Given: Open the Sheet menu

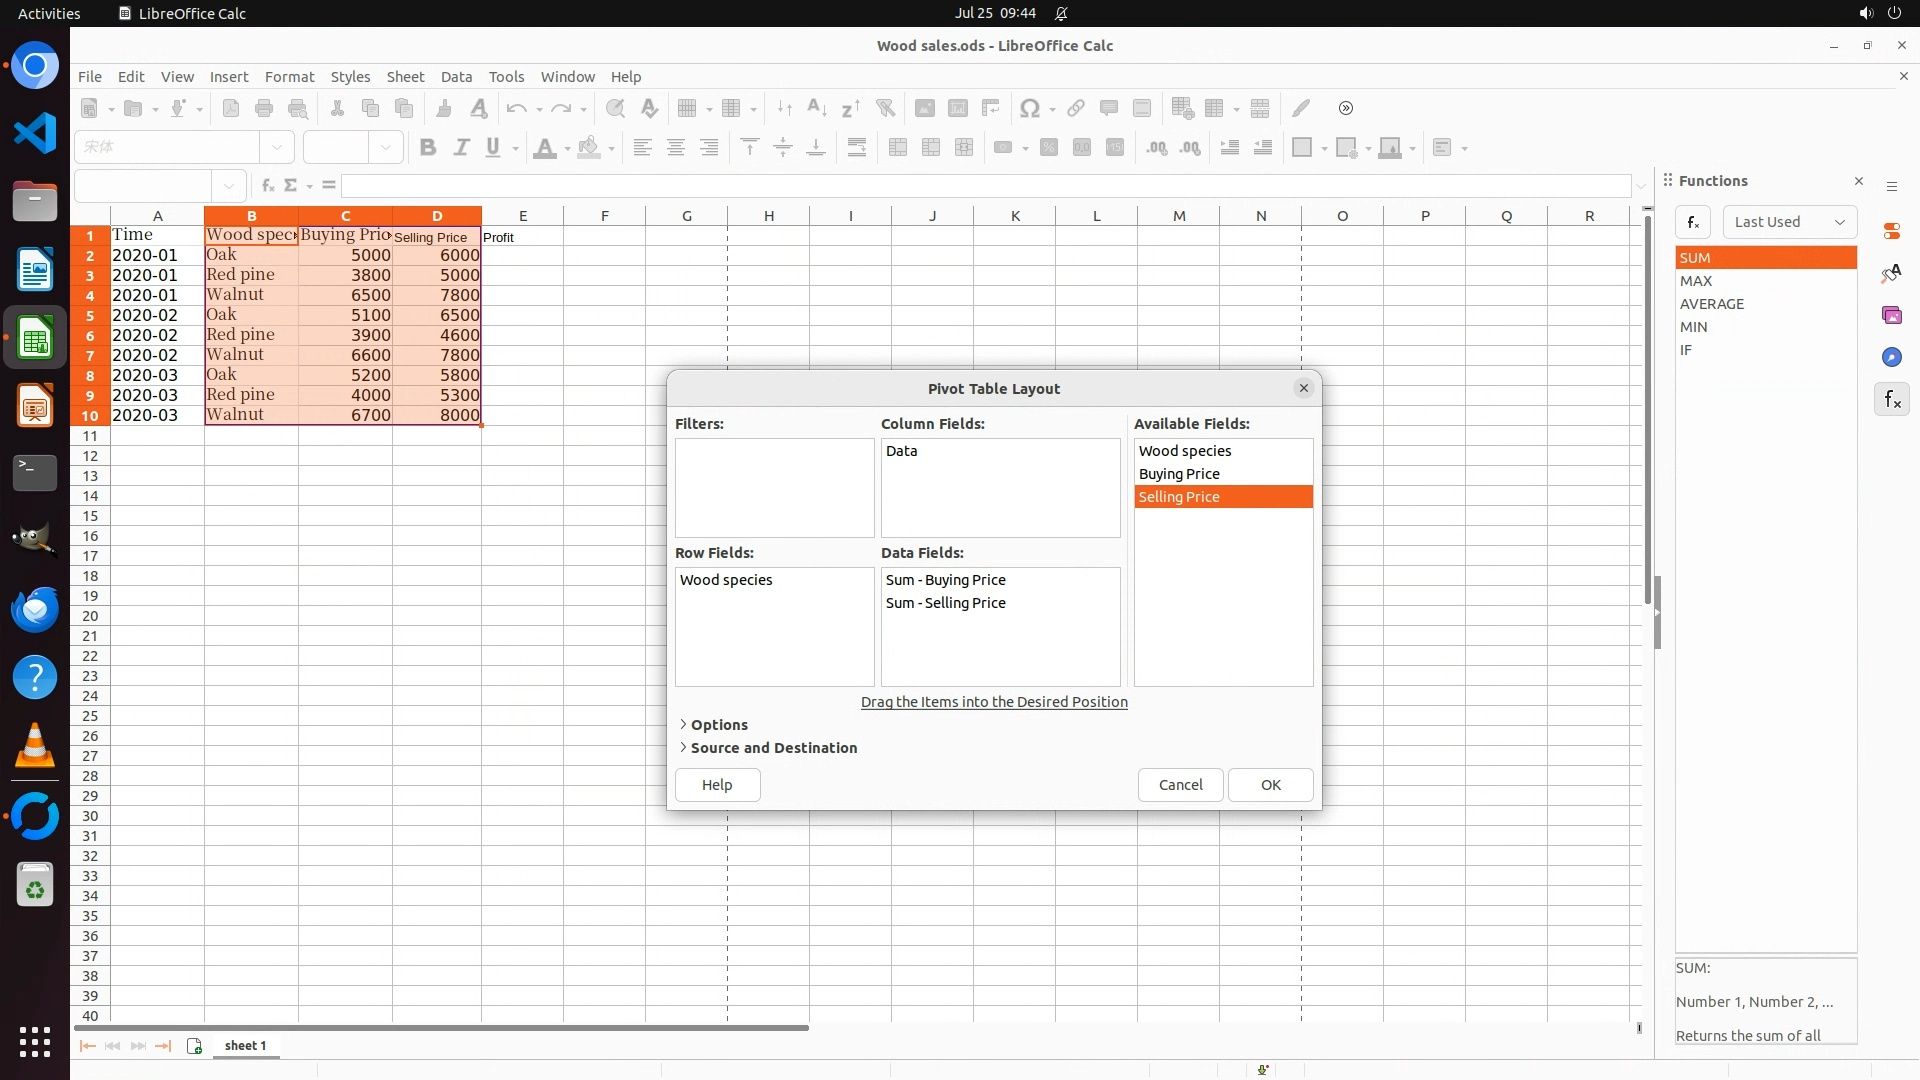Looking at the screenshot, I should pyautogui.click(x=405, y=76).
